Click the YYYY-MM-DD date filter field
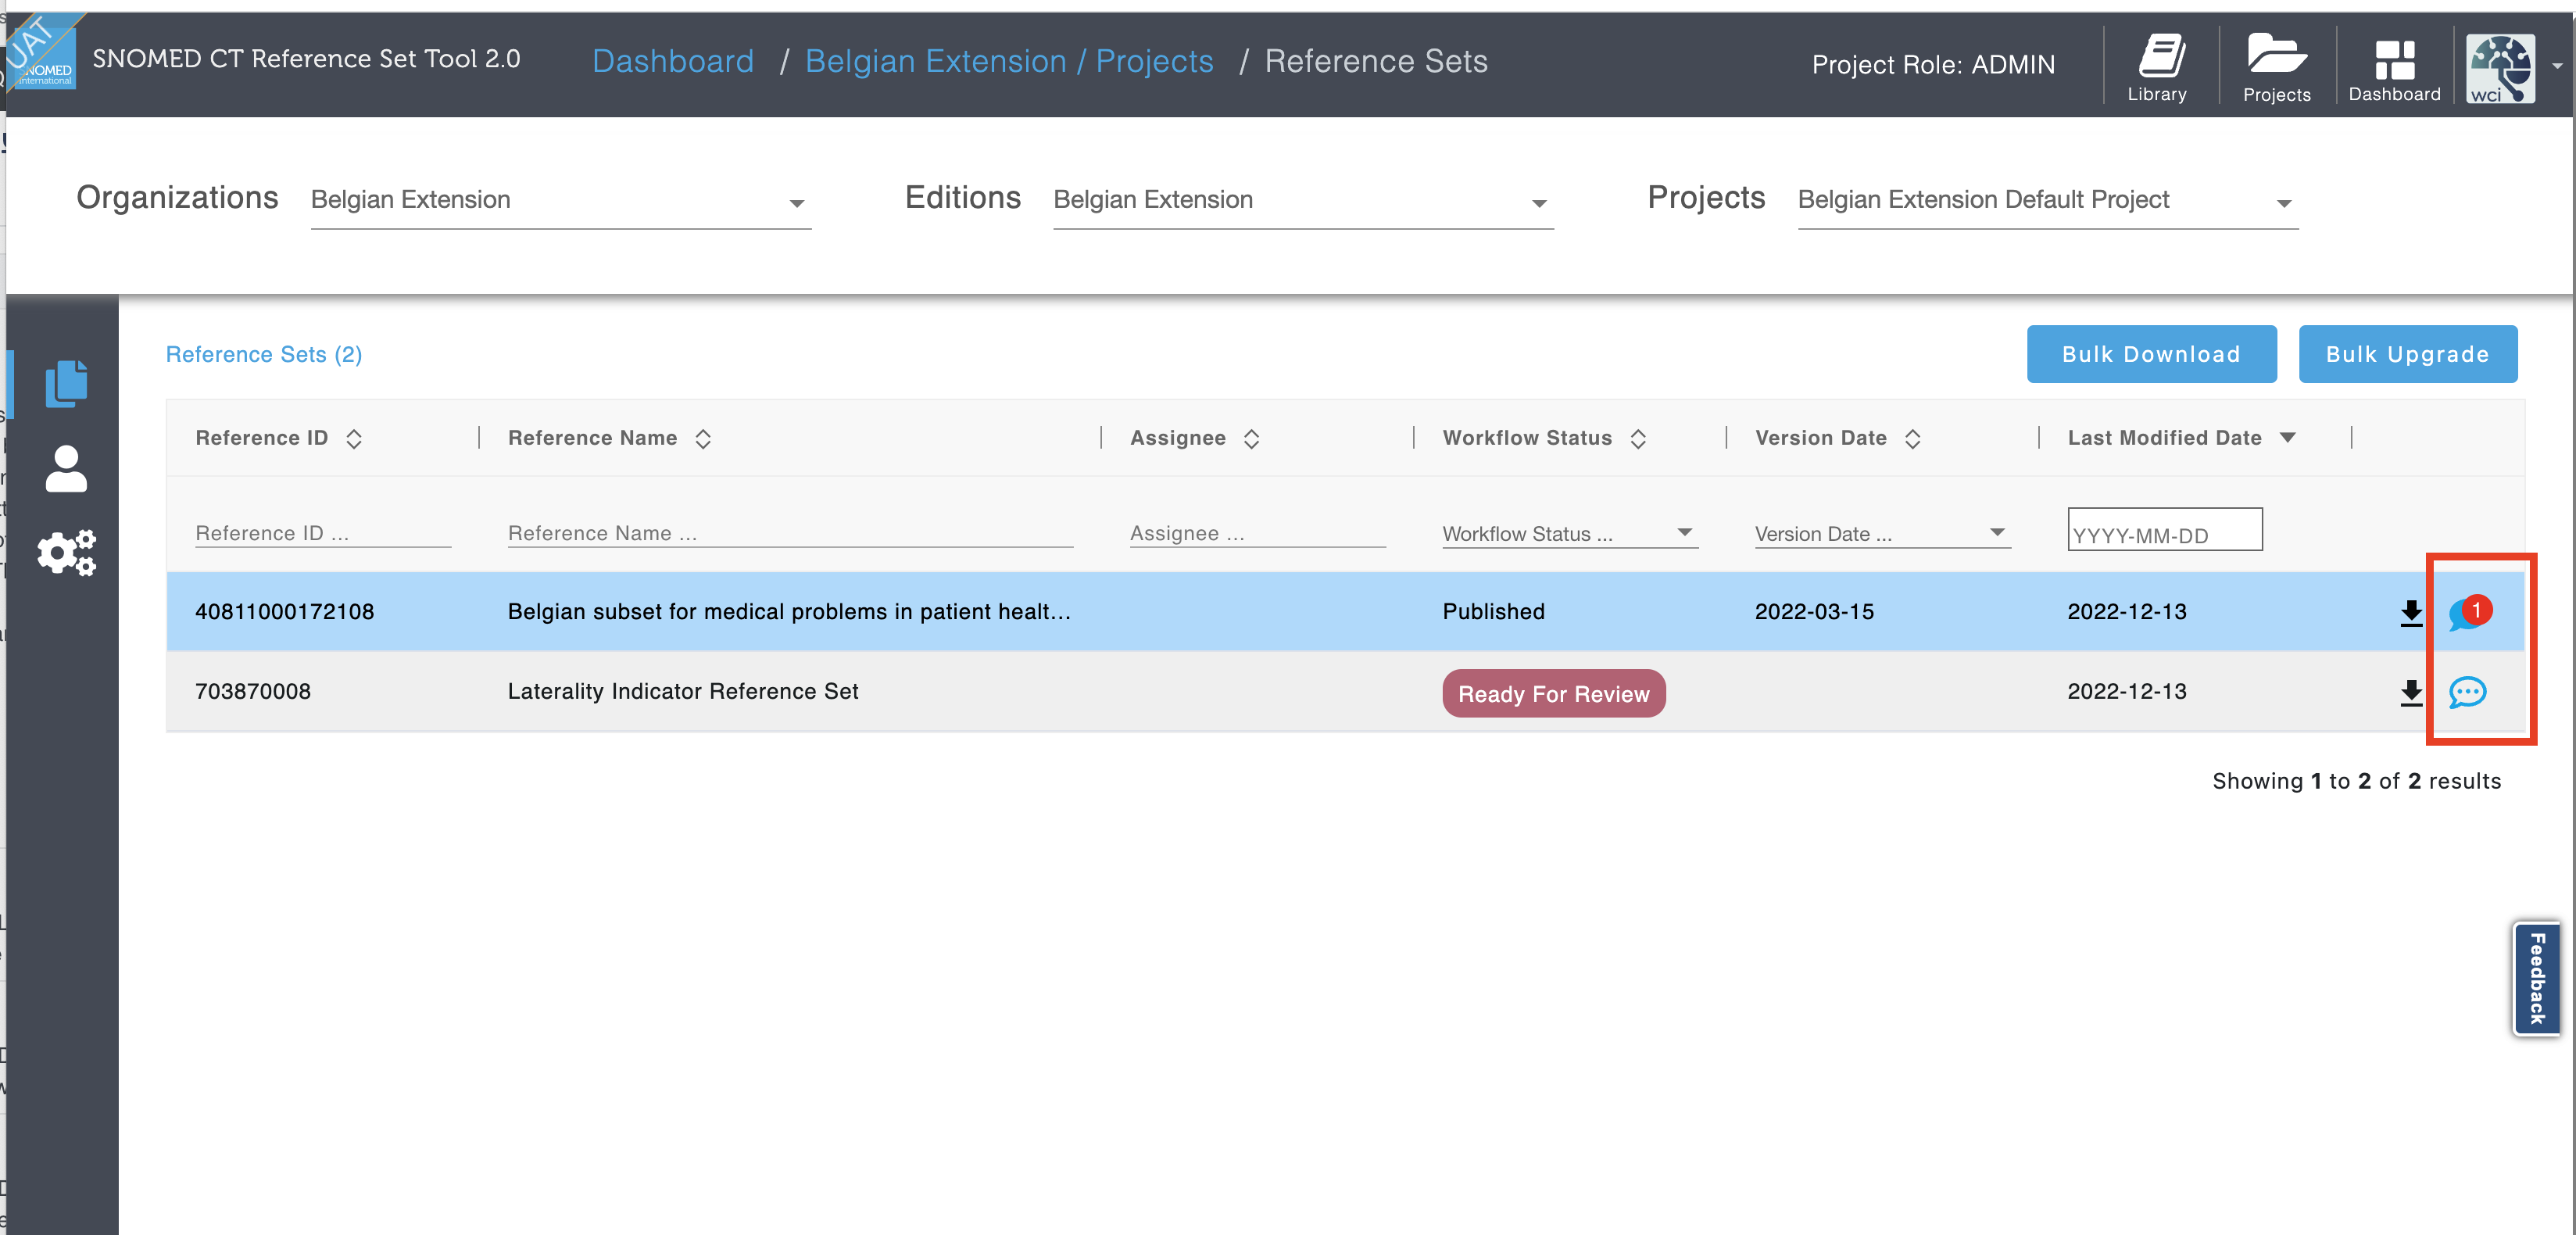This screenshot has height=1235, width=2576. click(2165, 530)
